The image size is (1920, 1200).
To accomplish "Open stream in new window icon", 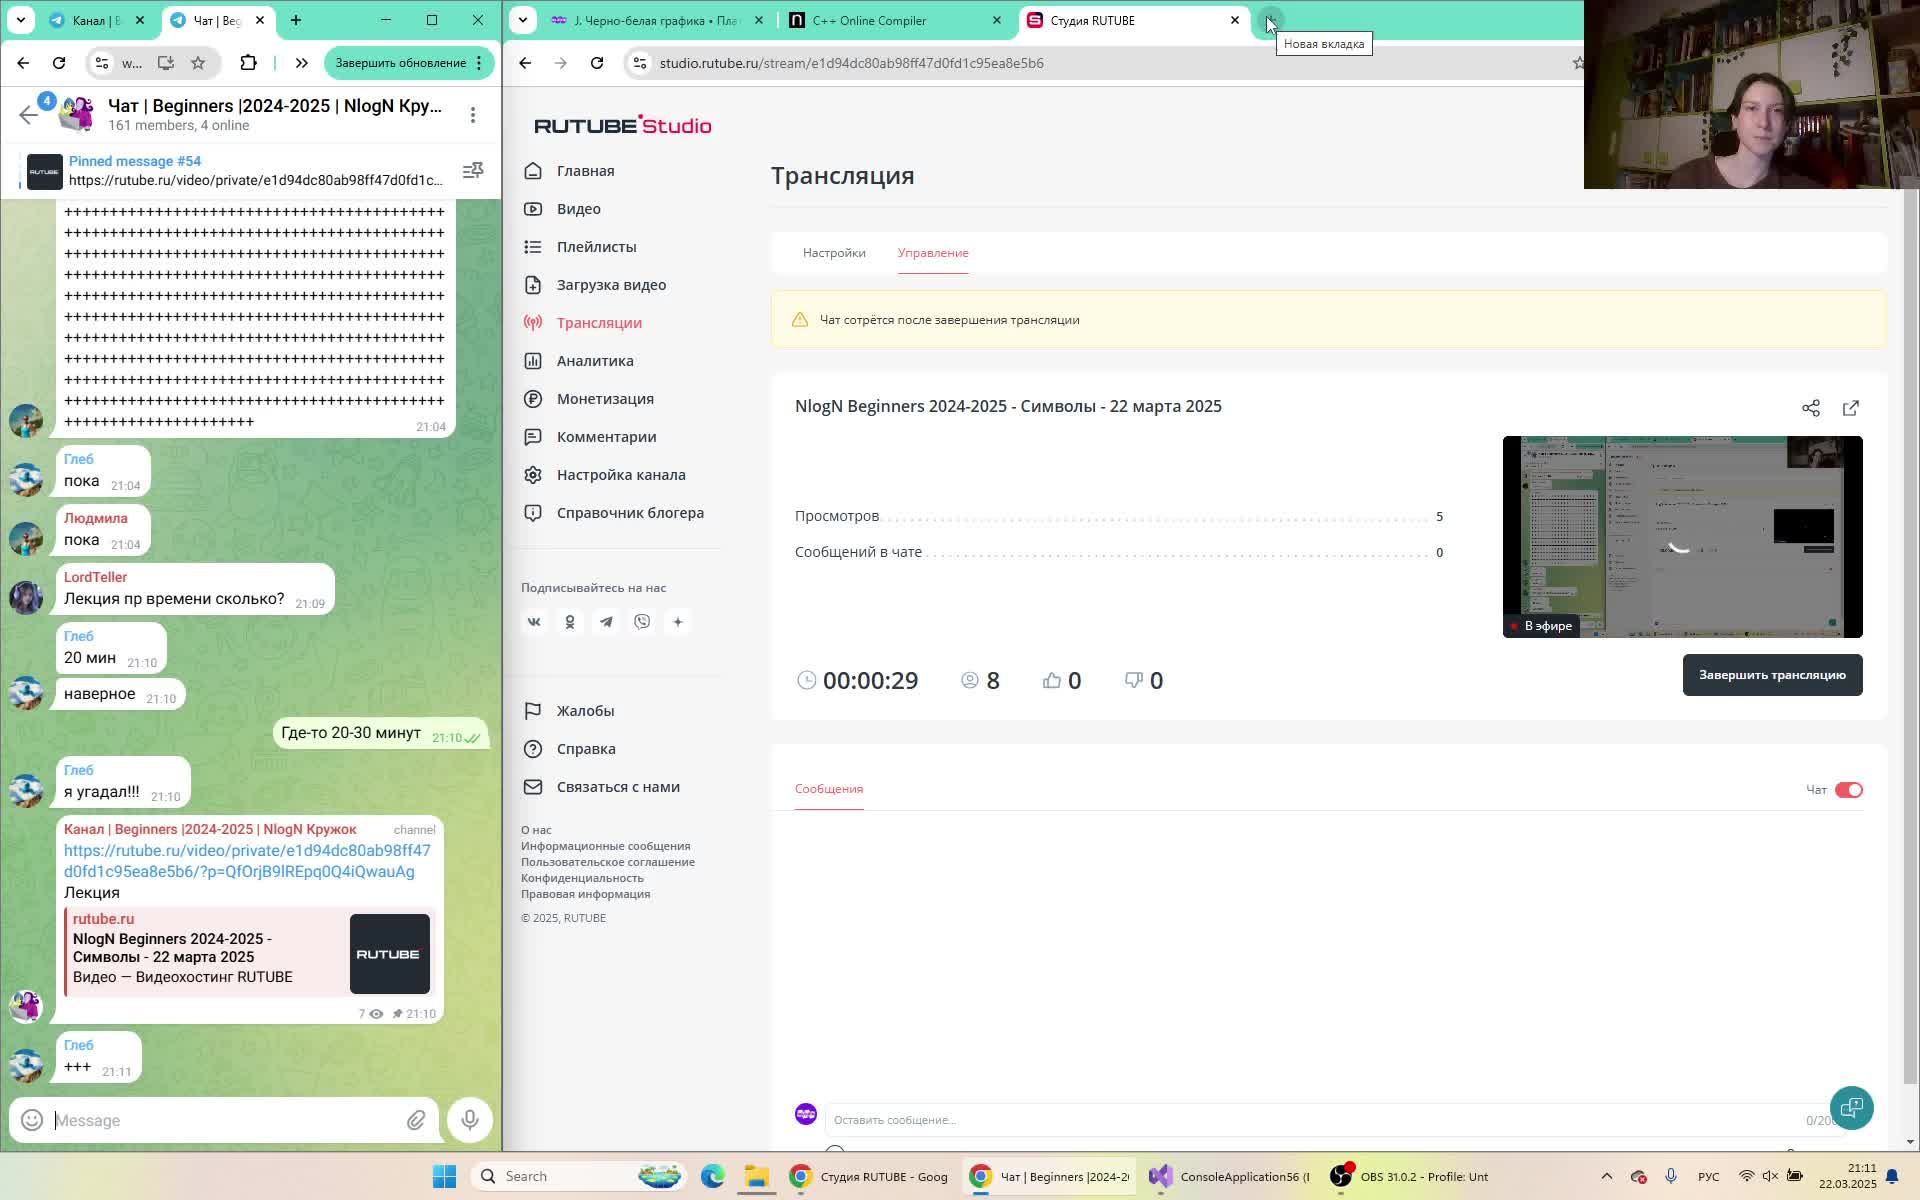I will click(1850, 408).
